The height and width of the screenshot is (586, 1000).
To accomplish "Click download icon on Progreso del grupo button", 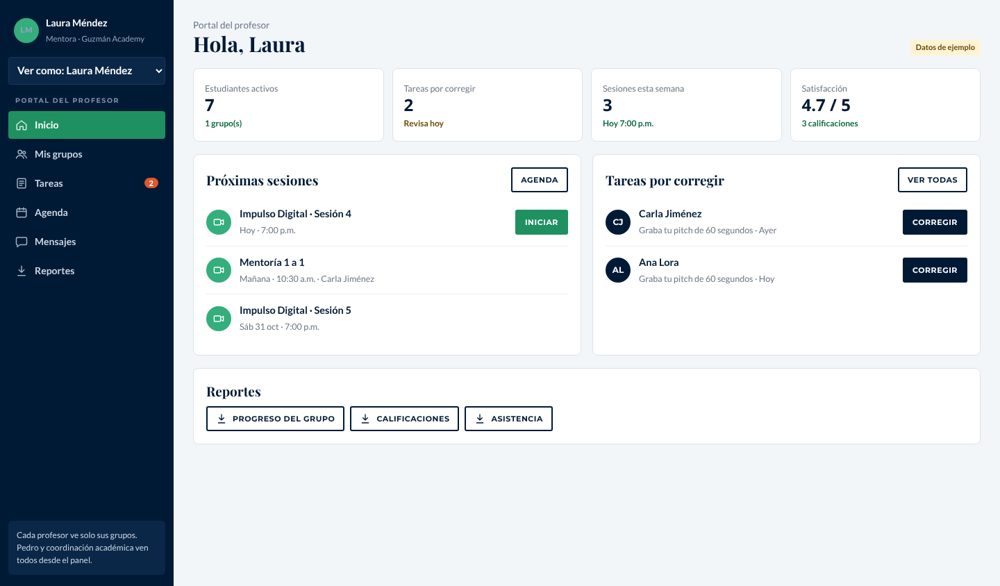I will (221, 419).
